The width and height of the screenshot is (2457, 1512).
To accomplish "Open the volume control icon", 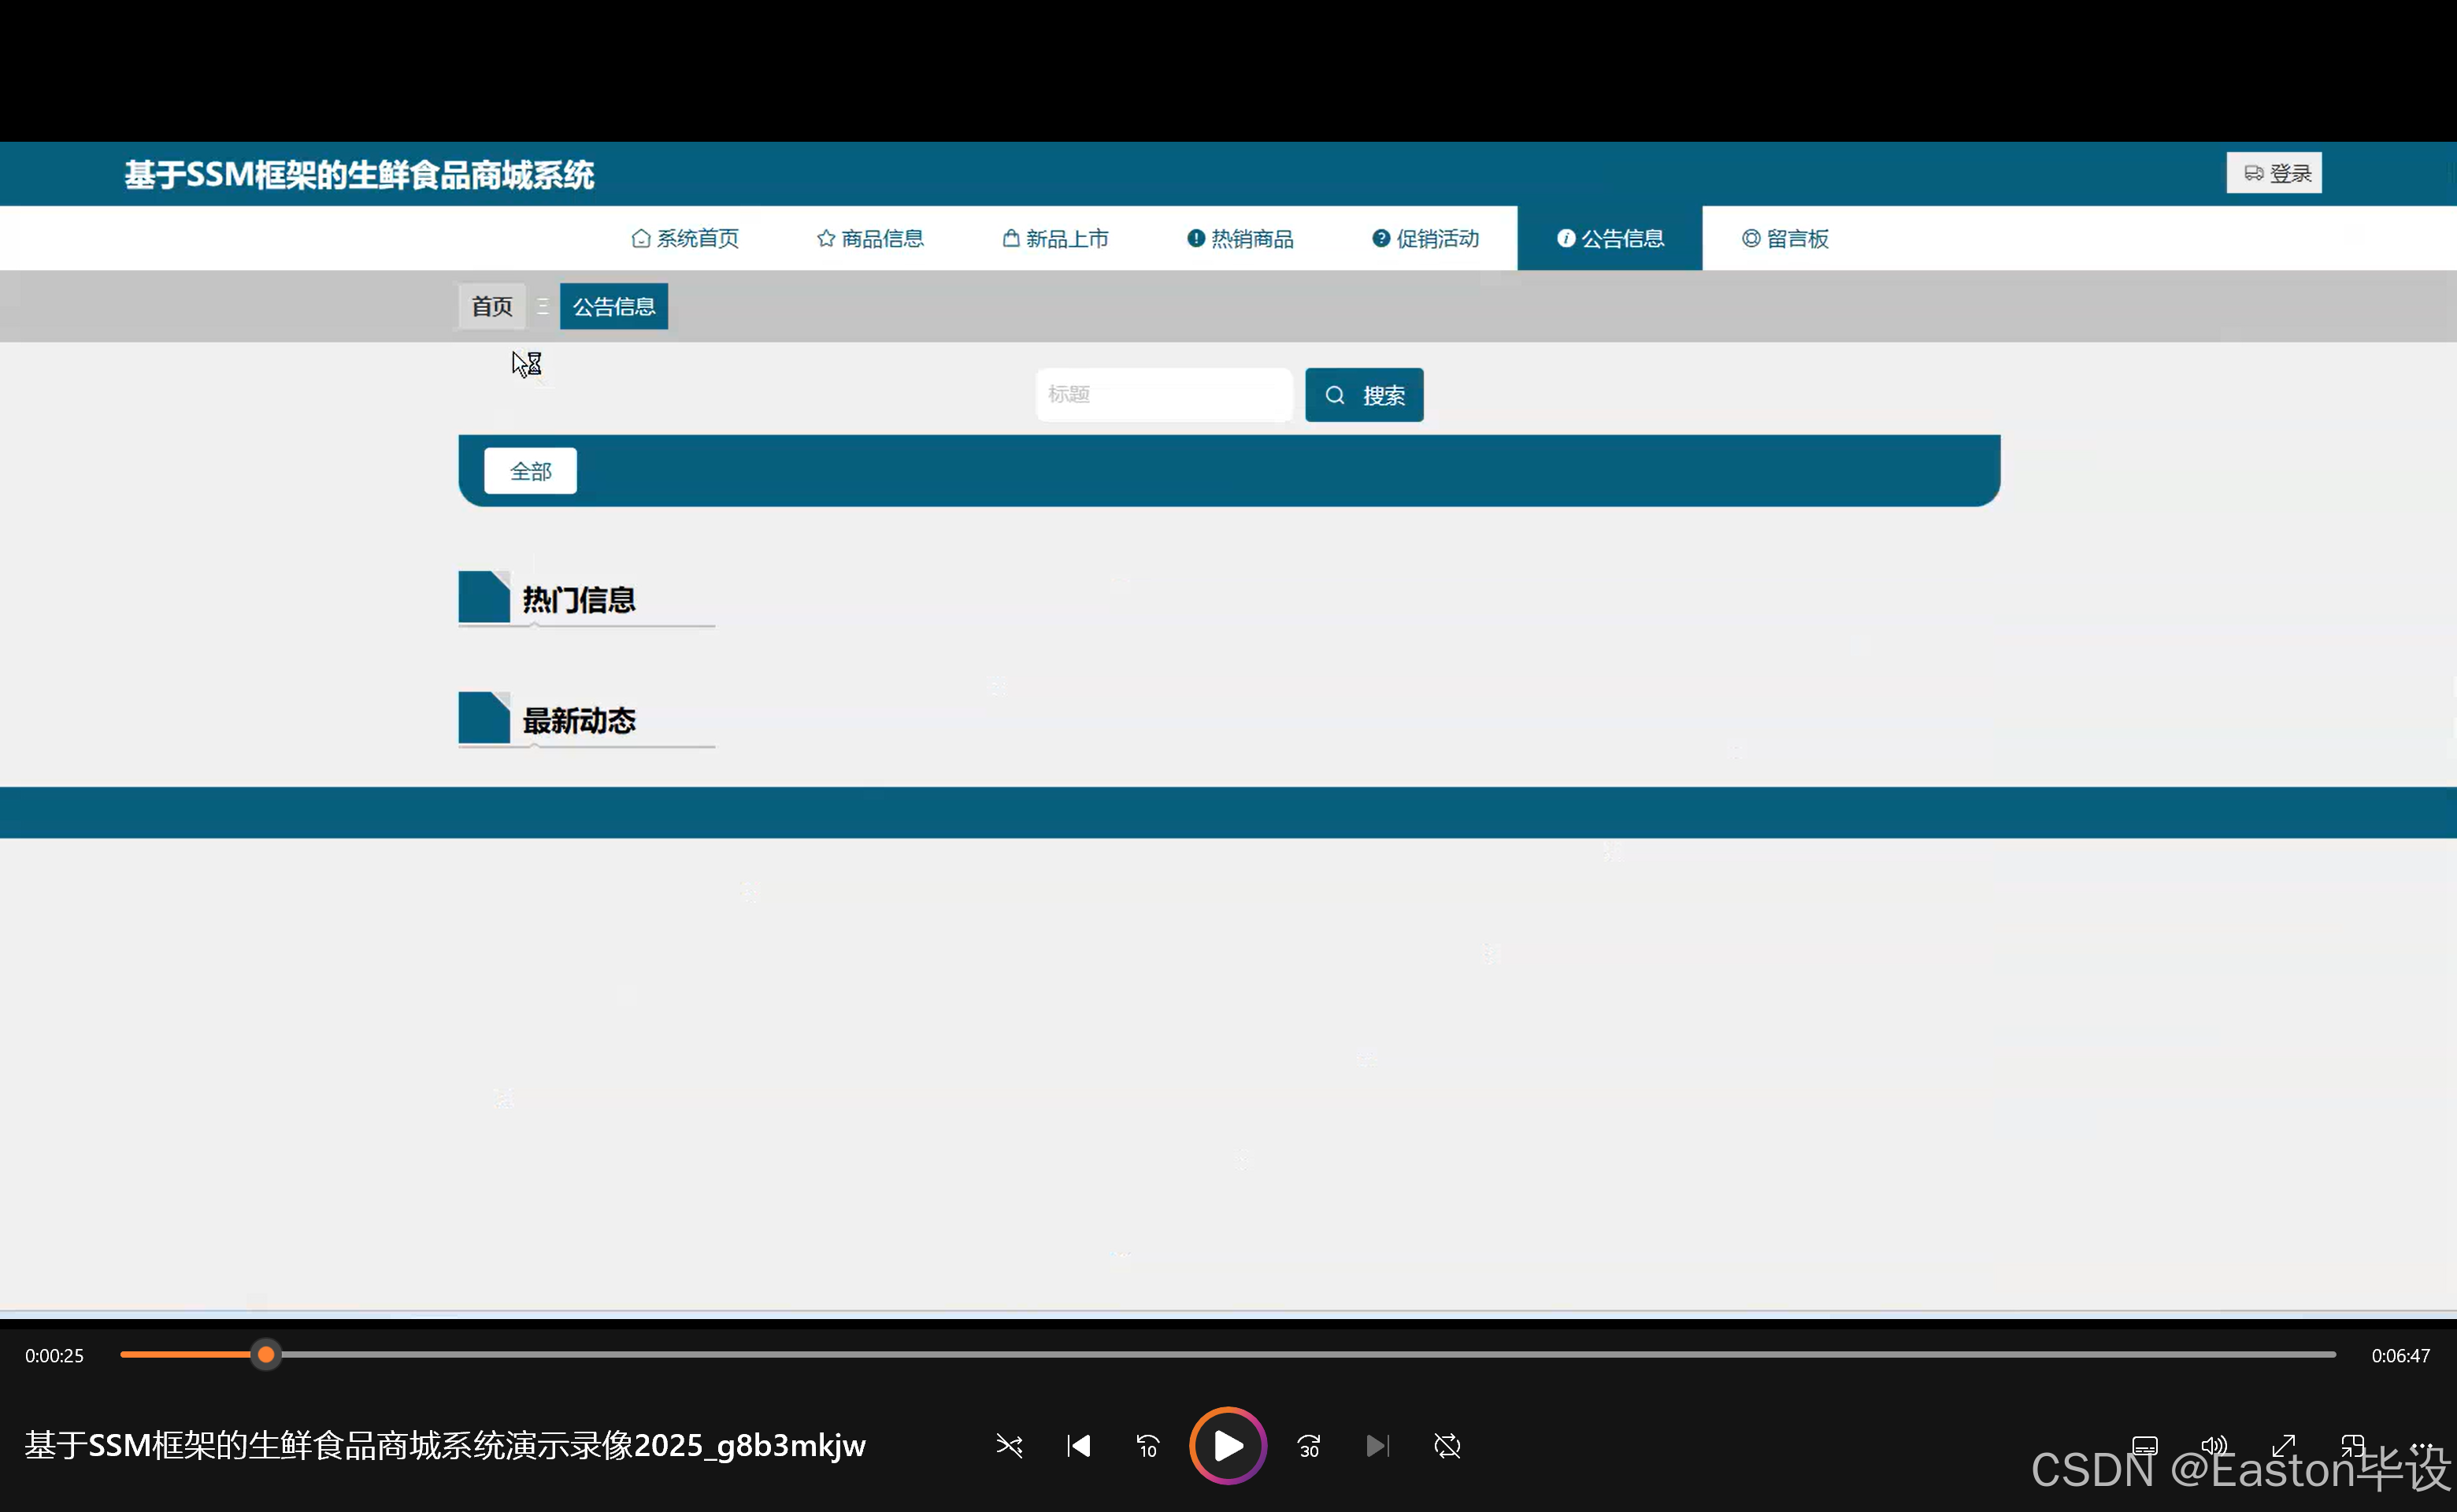I will pyautogui.click(x=2214, y=1446).
